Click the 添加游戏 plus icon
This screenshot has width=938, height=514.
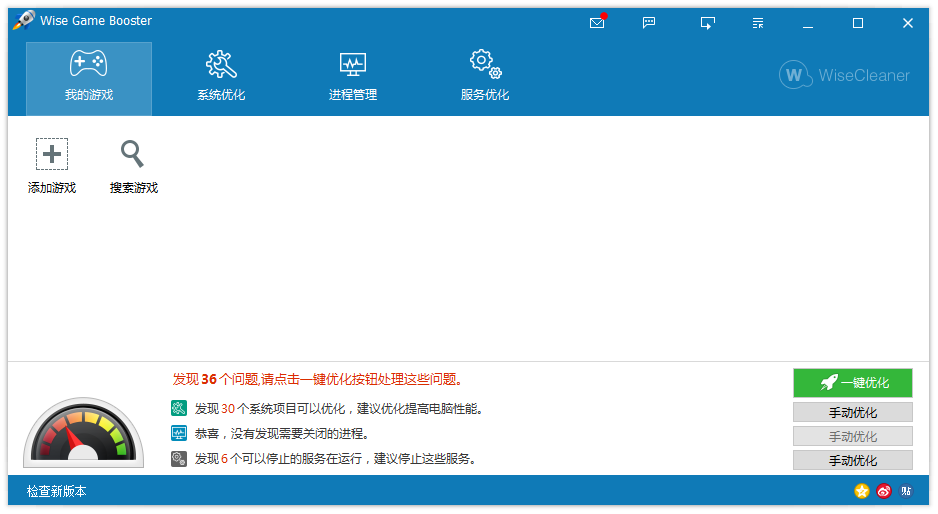pos(52,154)
